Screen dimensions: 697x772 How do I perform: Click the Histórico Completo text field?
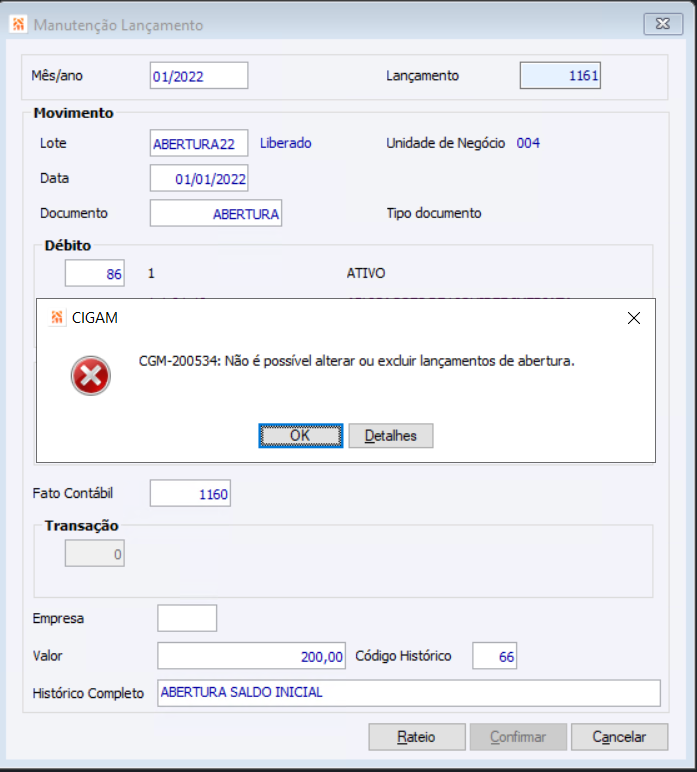409,693
